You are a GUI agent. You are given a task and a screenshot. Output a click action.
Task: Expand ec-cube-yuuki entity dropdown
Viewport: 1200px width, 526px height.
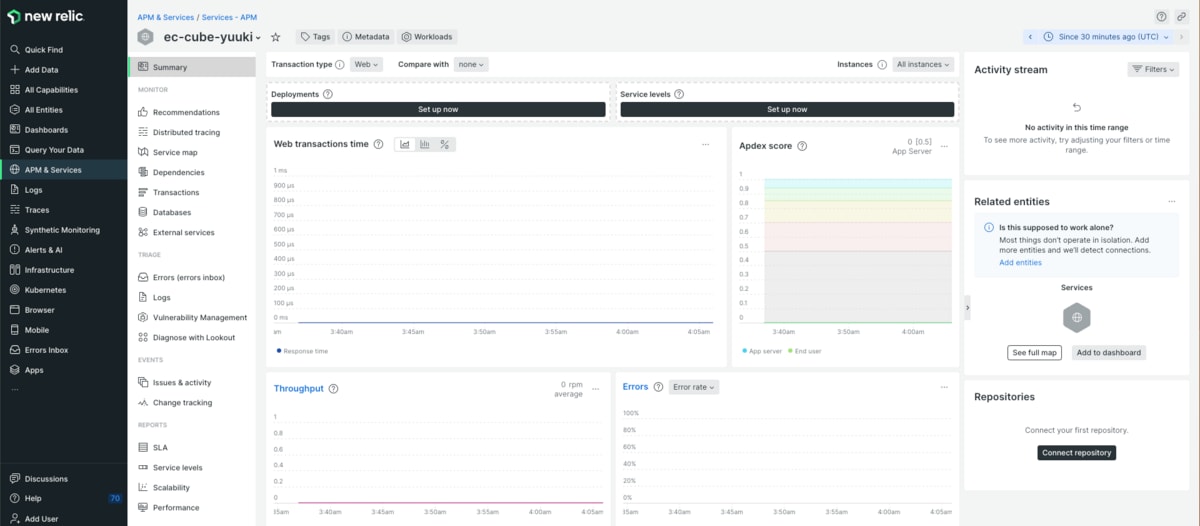pos(257,38)
